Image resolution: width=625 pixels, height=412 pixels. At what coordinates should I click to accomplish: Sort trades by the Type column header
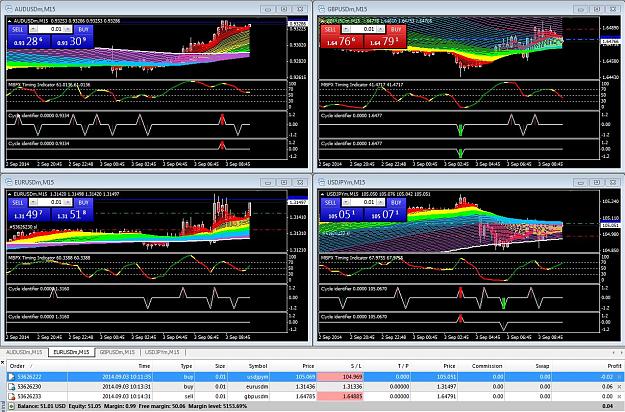pos(172,366)
